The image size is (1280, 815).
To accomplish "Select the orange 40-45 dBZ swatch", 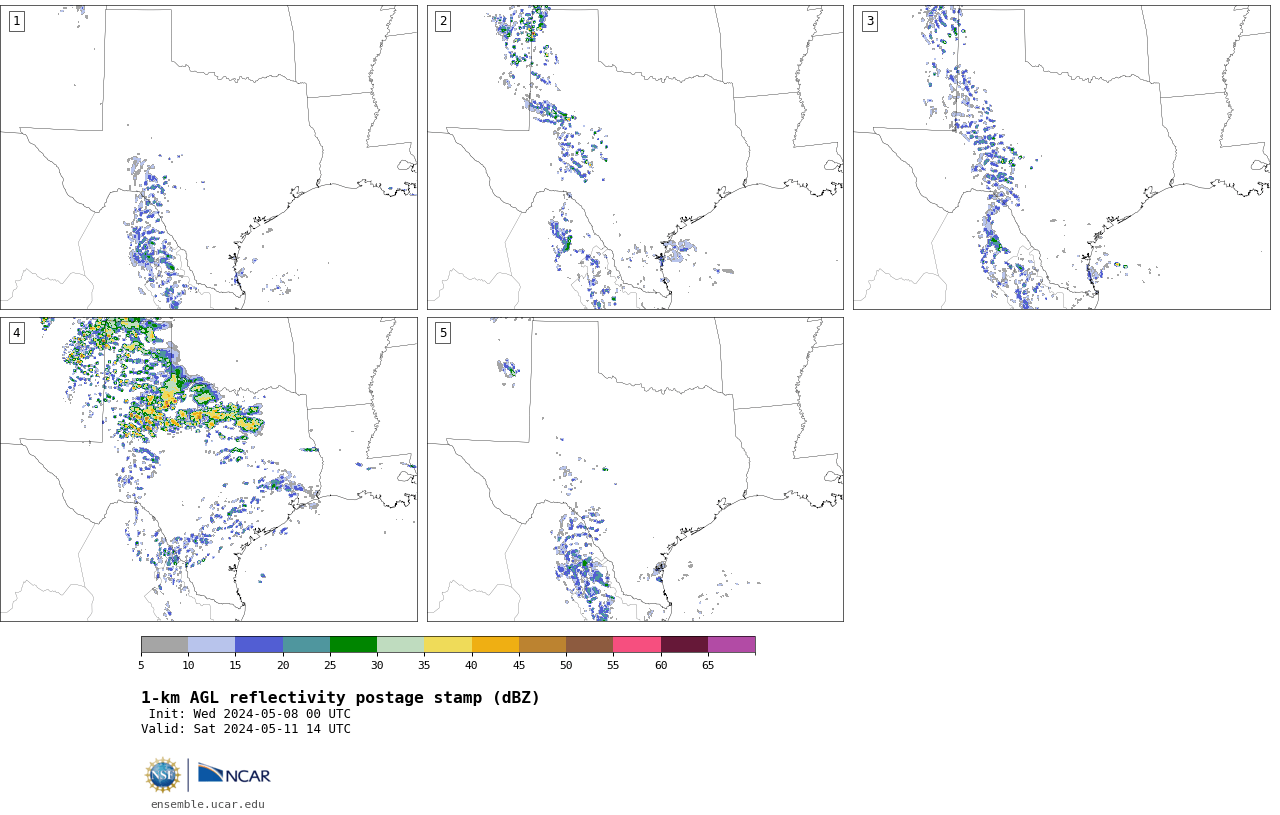I will pos(495,644).
